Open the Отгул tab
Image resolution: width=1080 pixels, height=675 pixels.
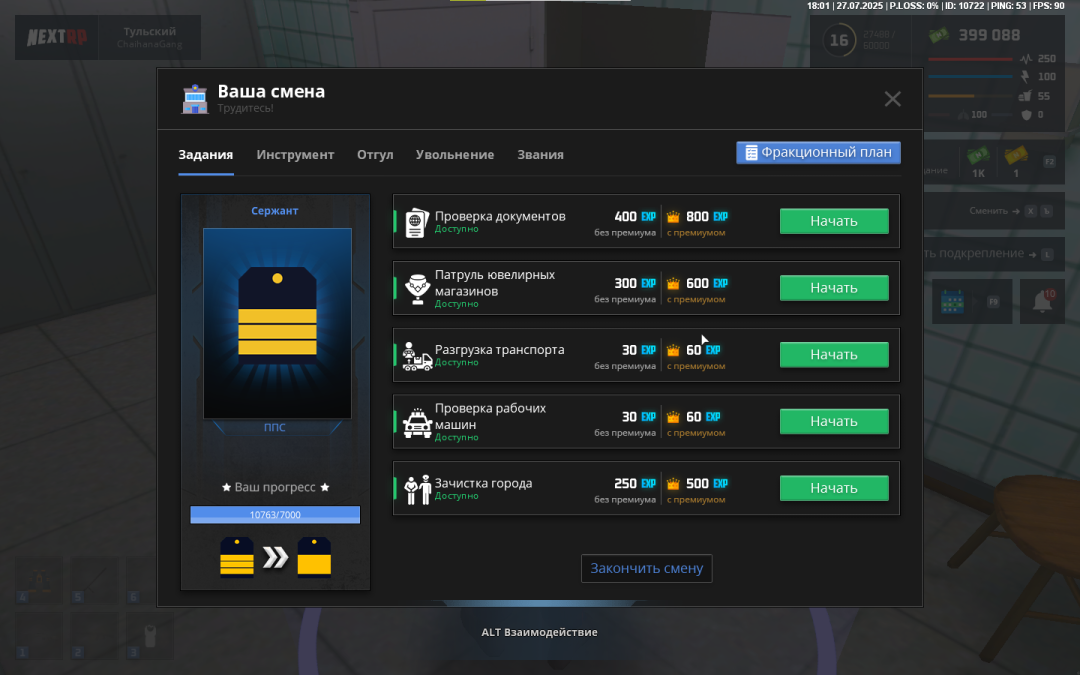click(x=375, y=155)
